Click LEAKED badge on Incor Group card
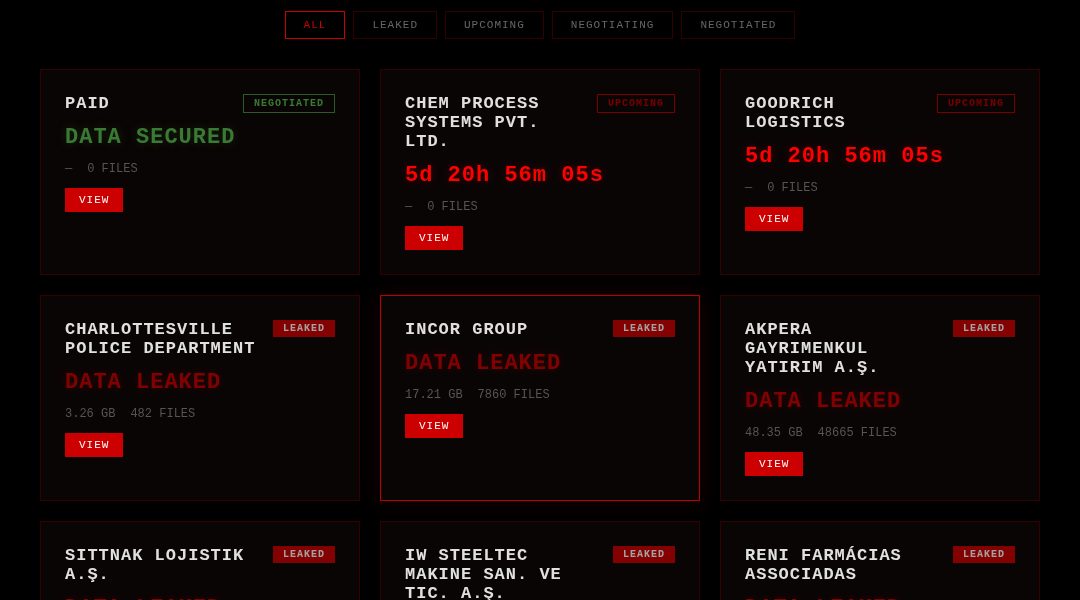The height and width of the screenshot is (600, 1080). (x=644, y=329)
